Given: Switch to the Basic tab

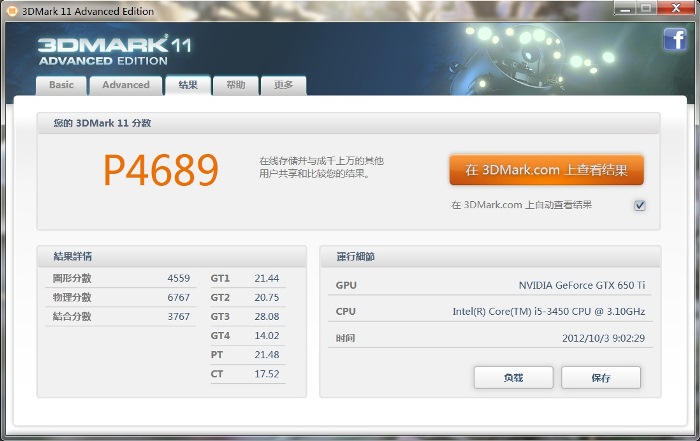Looking at the screenshot, I should pos(61,85).
